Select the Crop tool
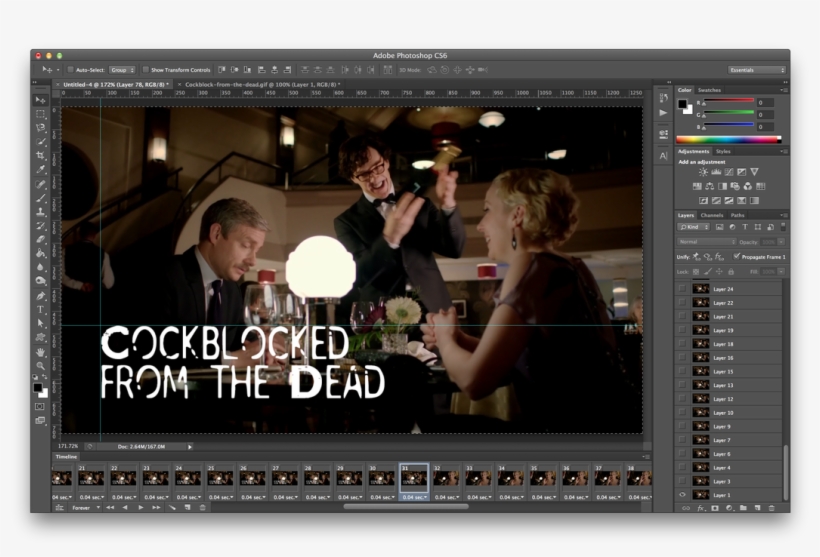The width and height of the screenshot is (820, 557). point(41,156)
